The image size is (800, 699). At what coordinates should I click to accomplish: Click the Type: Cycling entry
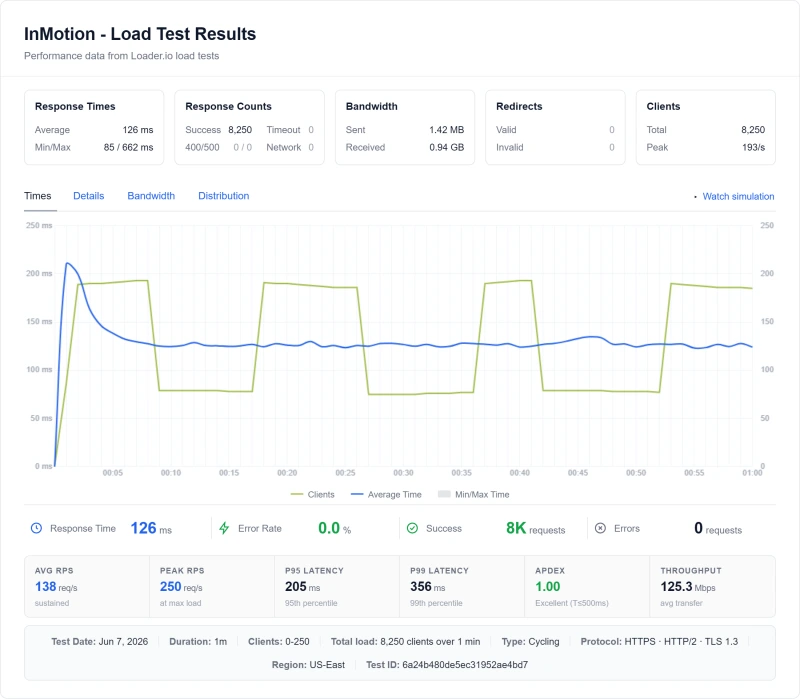click(x=530, y=642)
